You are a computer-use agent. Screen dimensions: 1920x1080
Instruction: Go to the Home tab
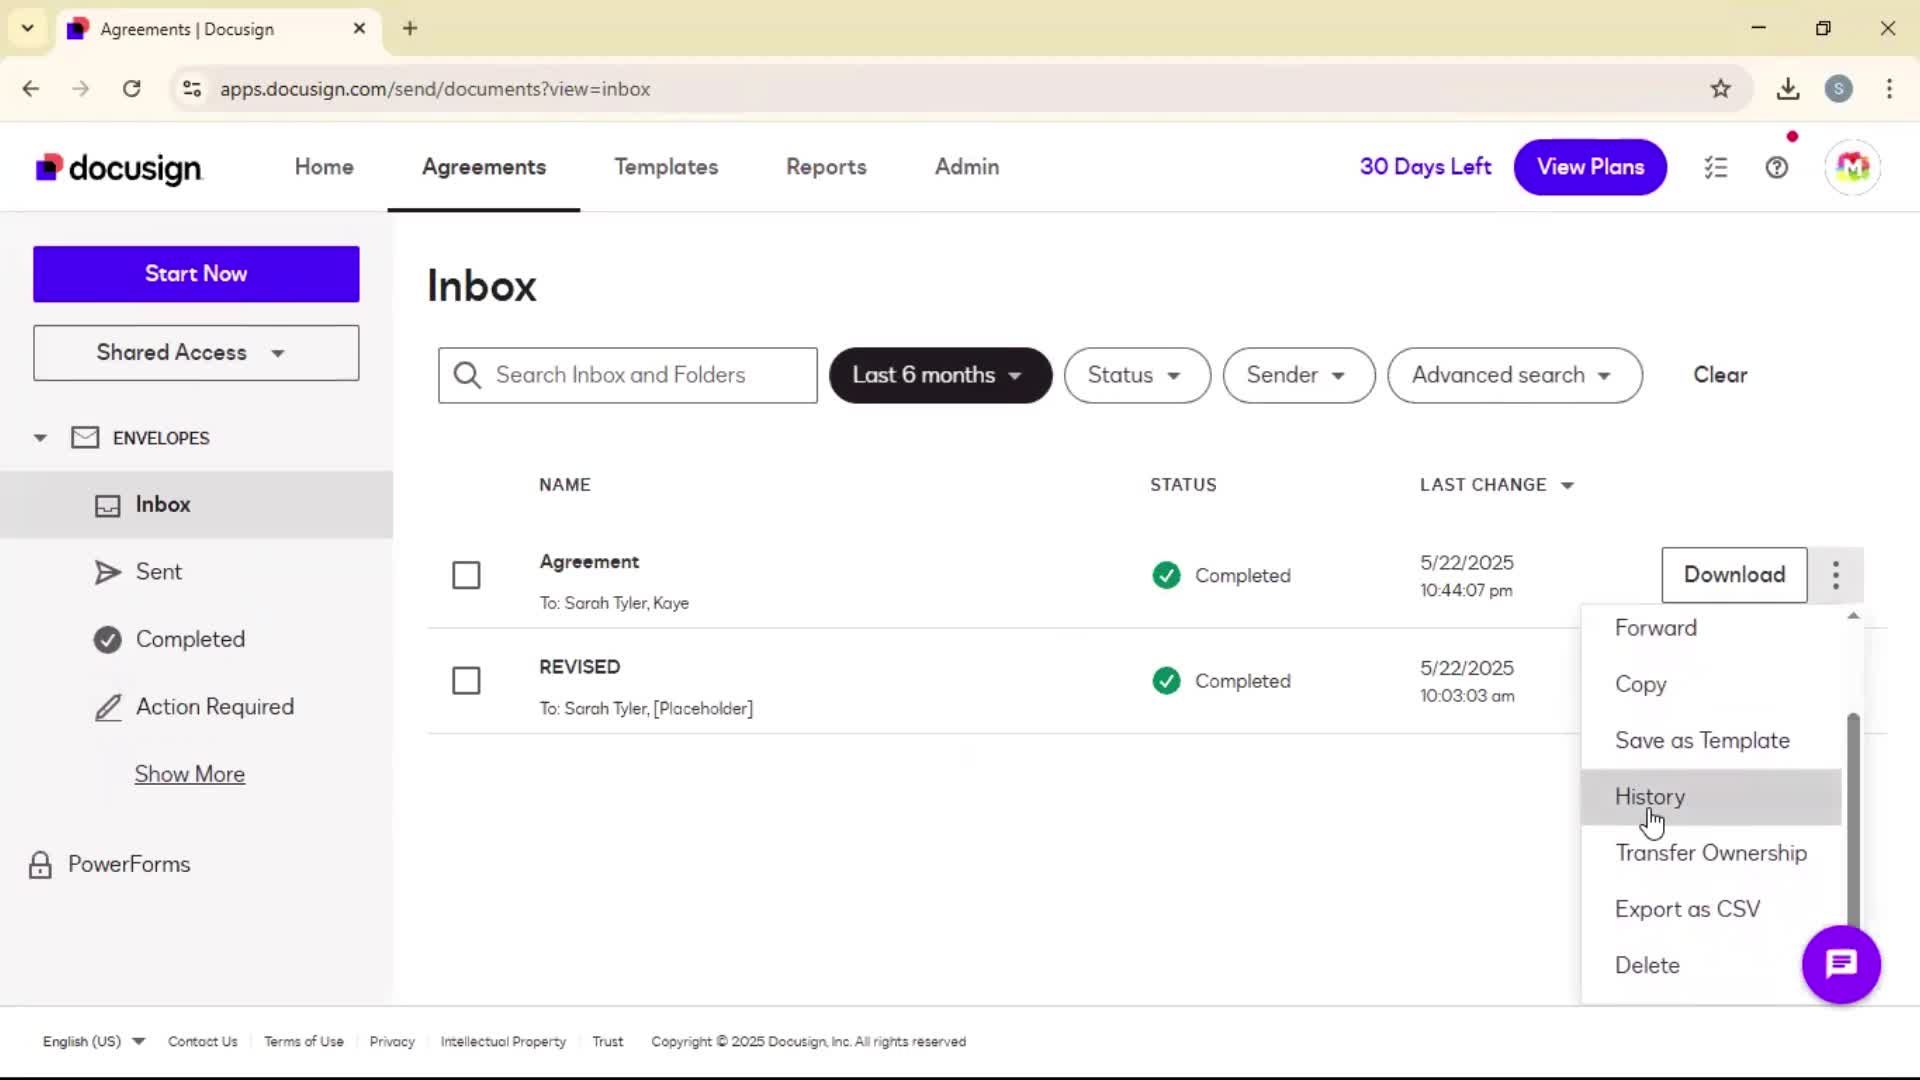(324, 167)
